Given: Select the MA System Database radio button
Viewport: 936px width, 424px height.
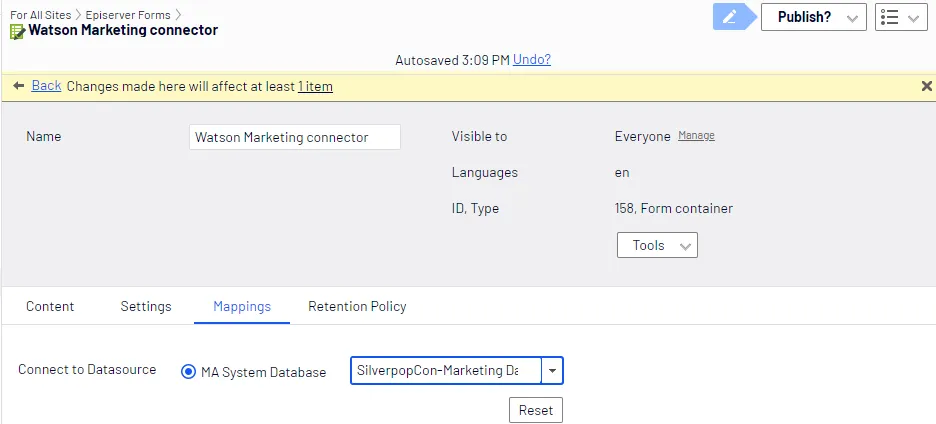Looking at the screenshot, I should tap(188, 372).
